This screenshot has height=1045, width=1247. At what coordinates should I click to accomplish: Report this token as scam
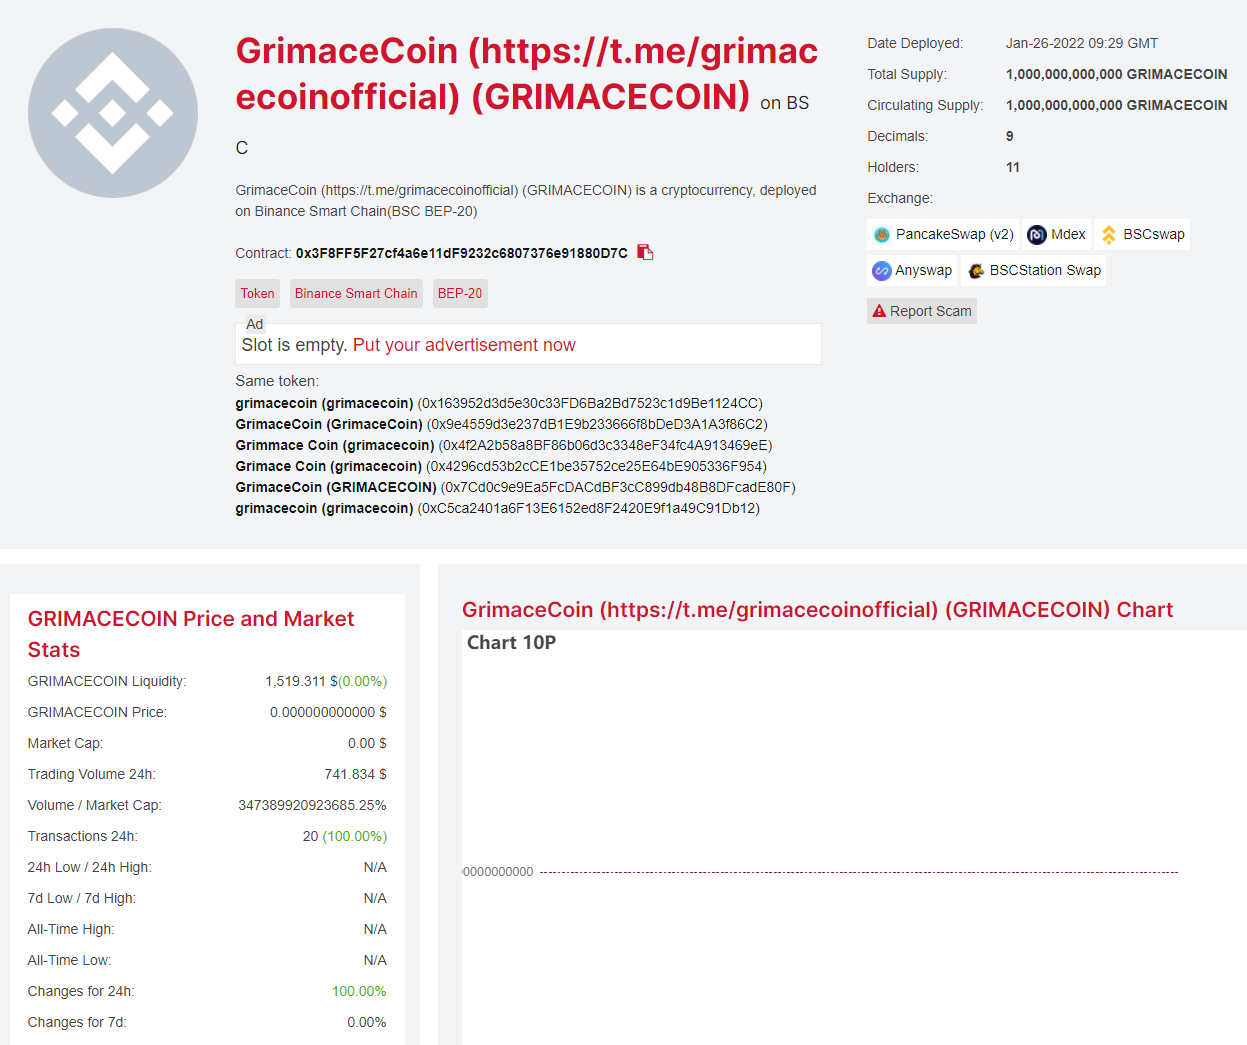922,311
